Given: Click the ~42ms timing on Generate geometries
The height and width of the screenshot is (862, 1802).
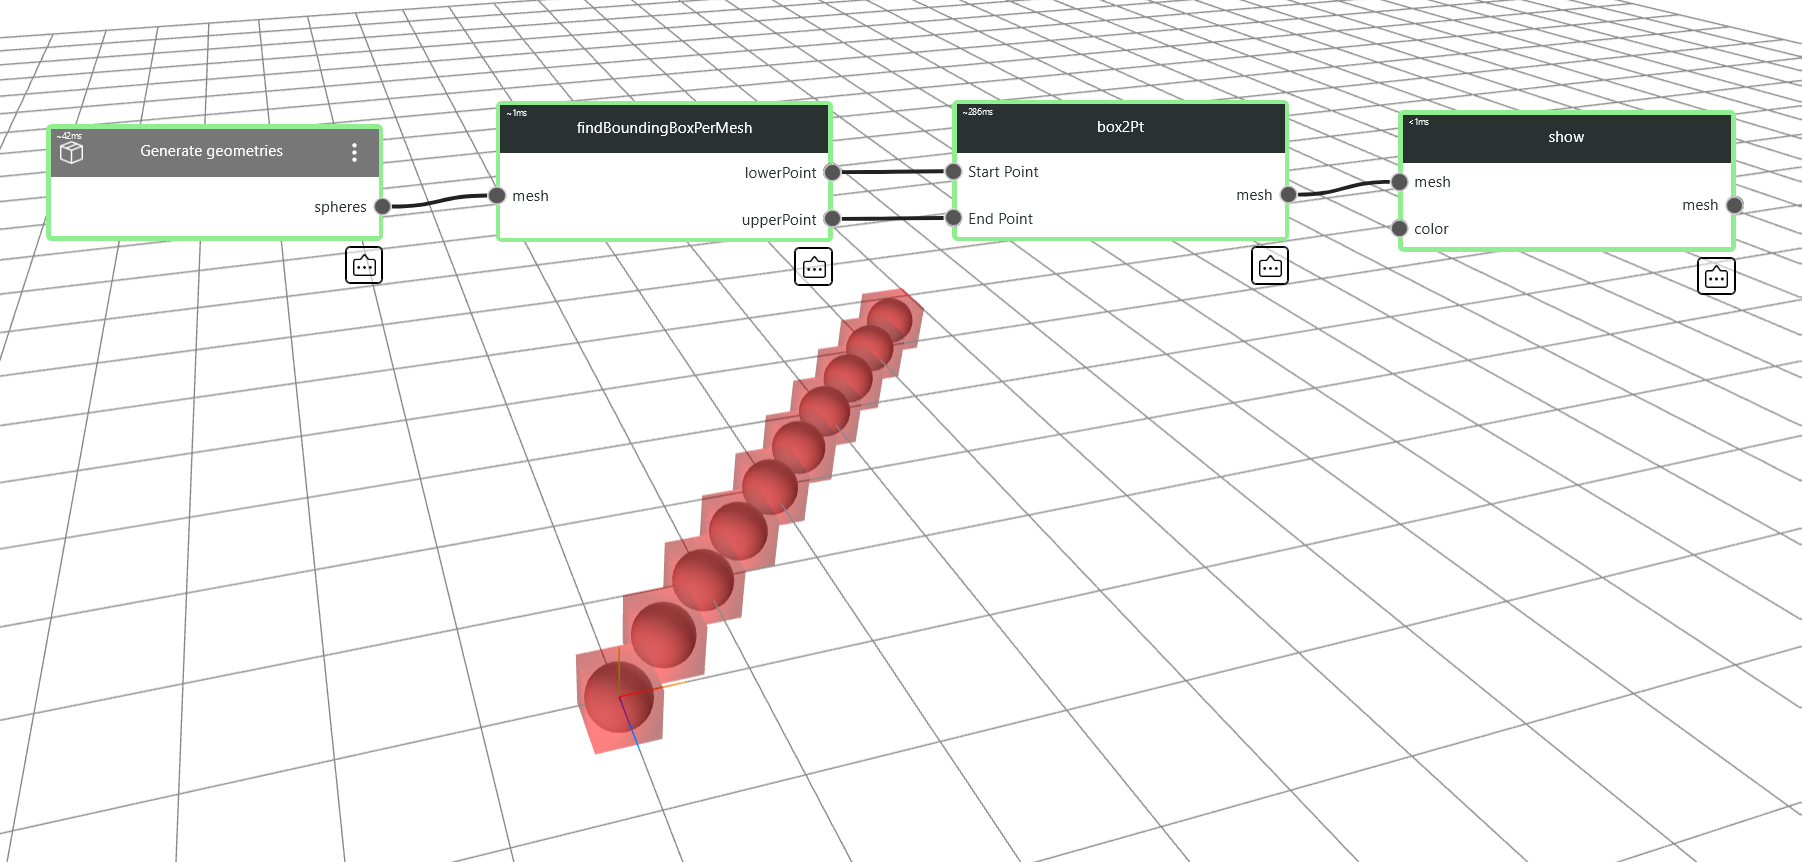Looking at the screenshot, I should click(x=69, y=136).
